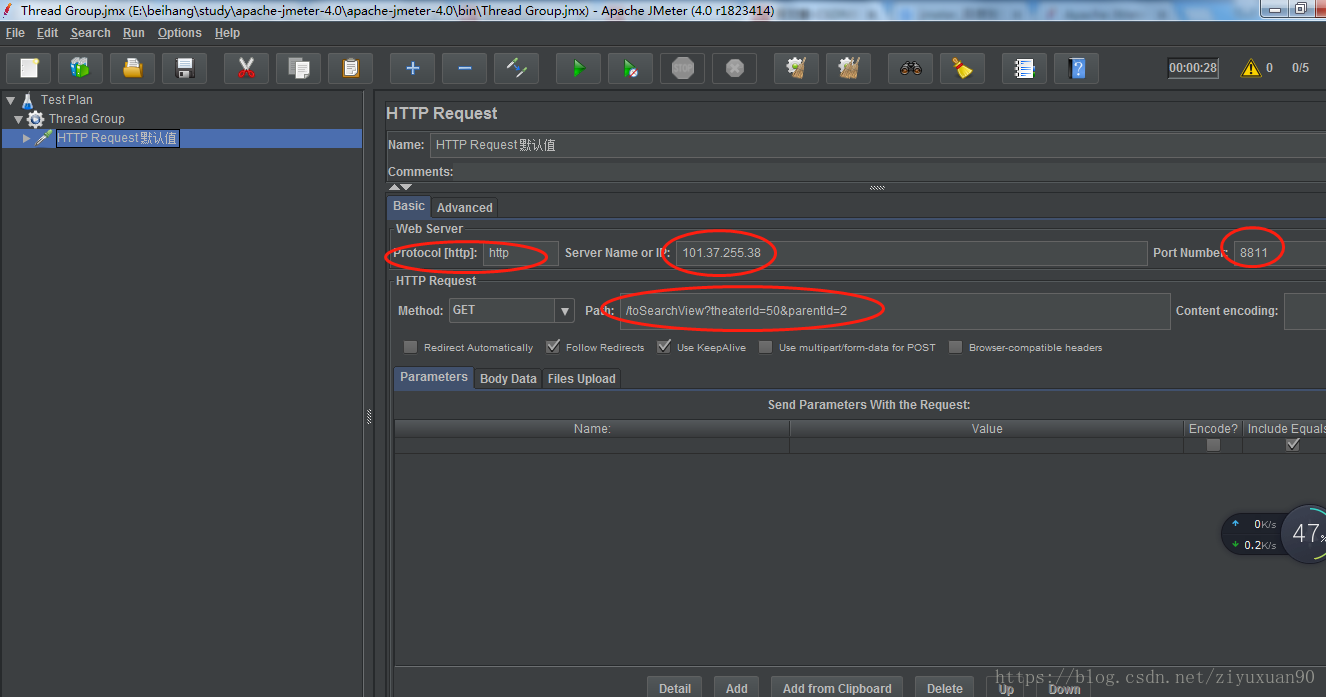Click the Protocol field containing http

pos(520,253)
